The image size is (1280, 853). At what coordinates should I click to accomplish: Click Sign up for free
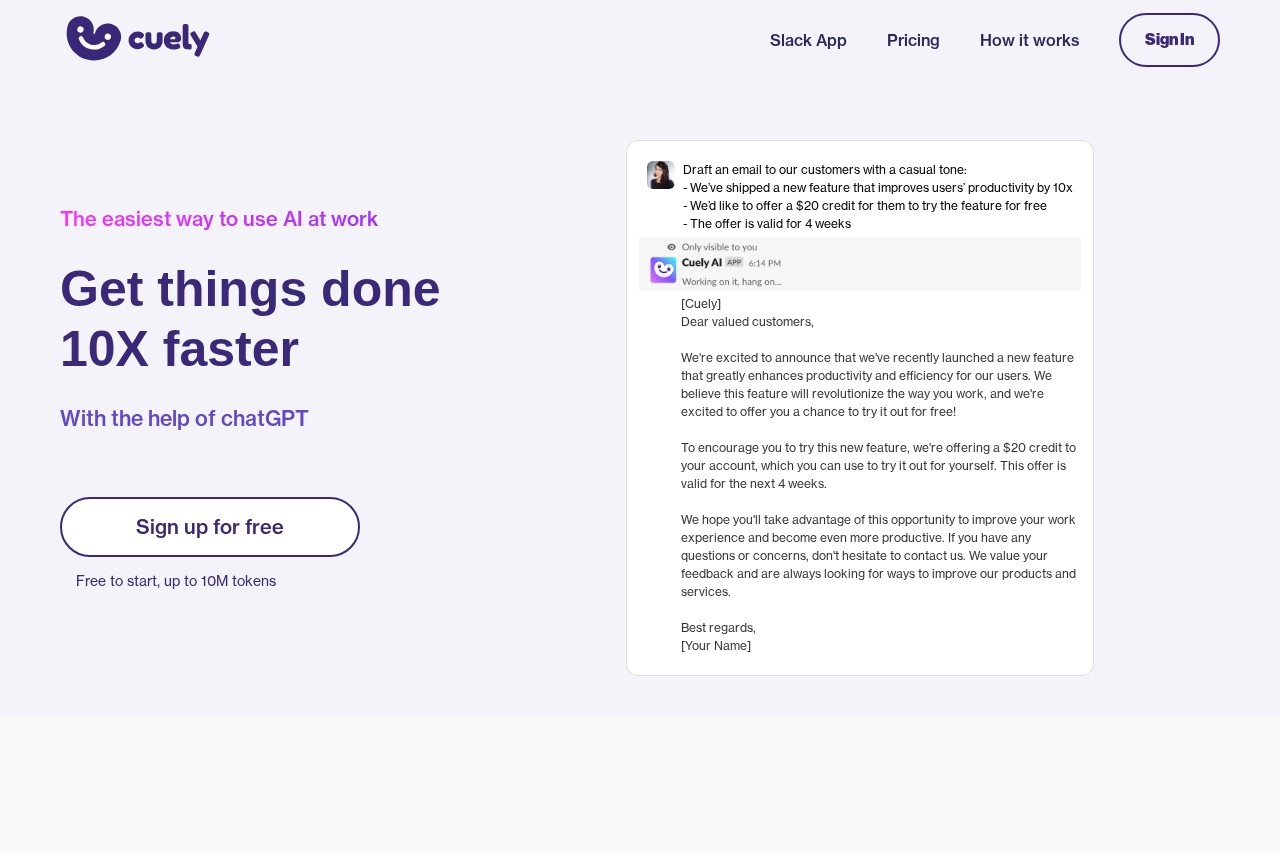(210, 527)
